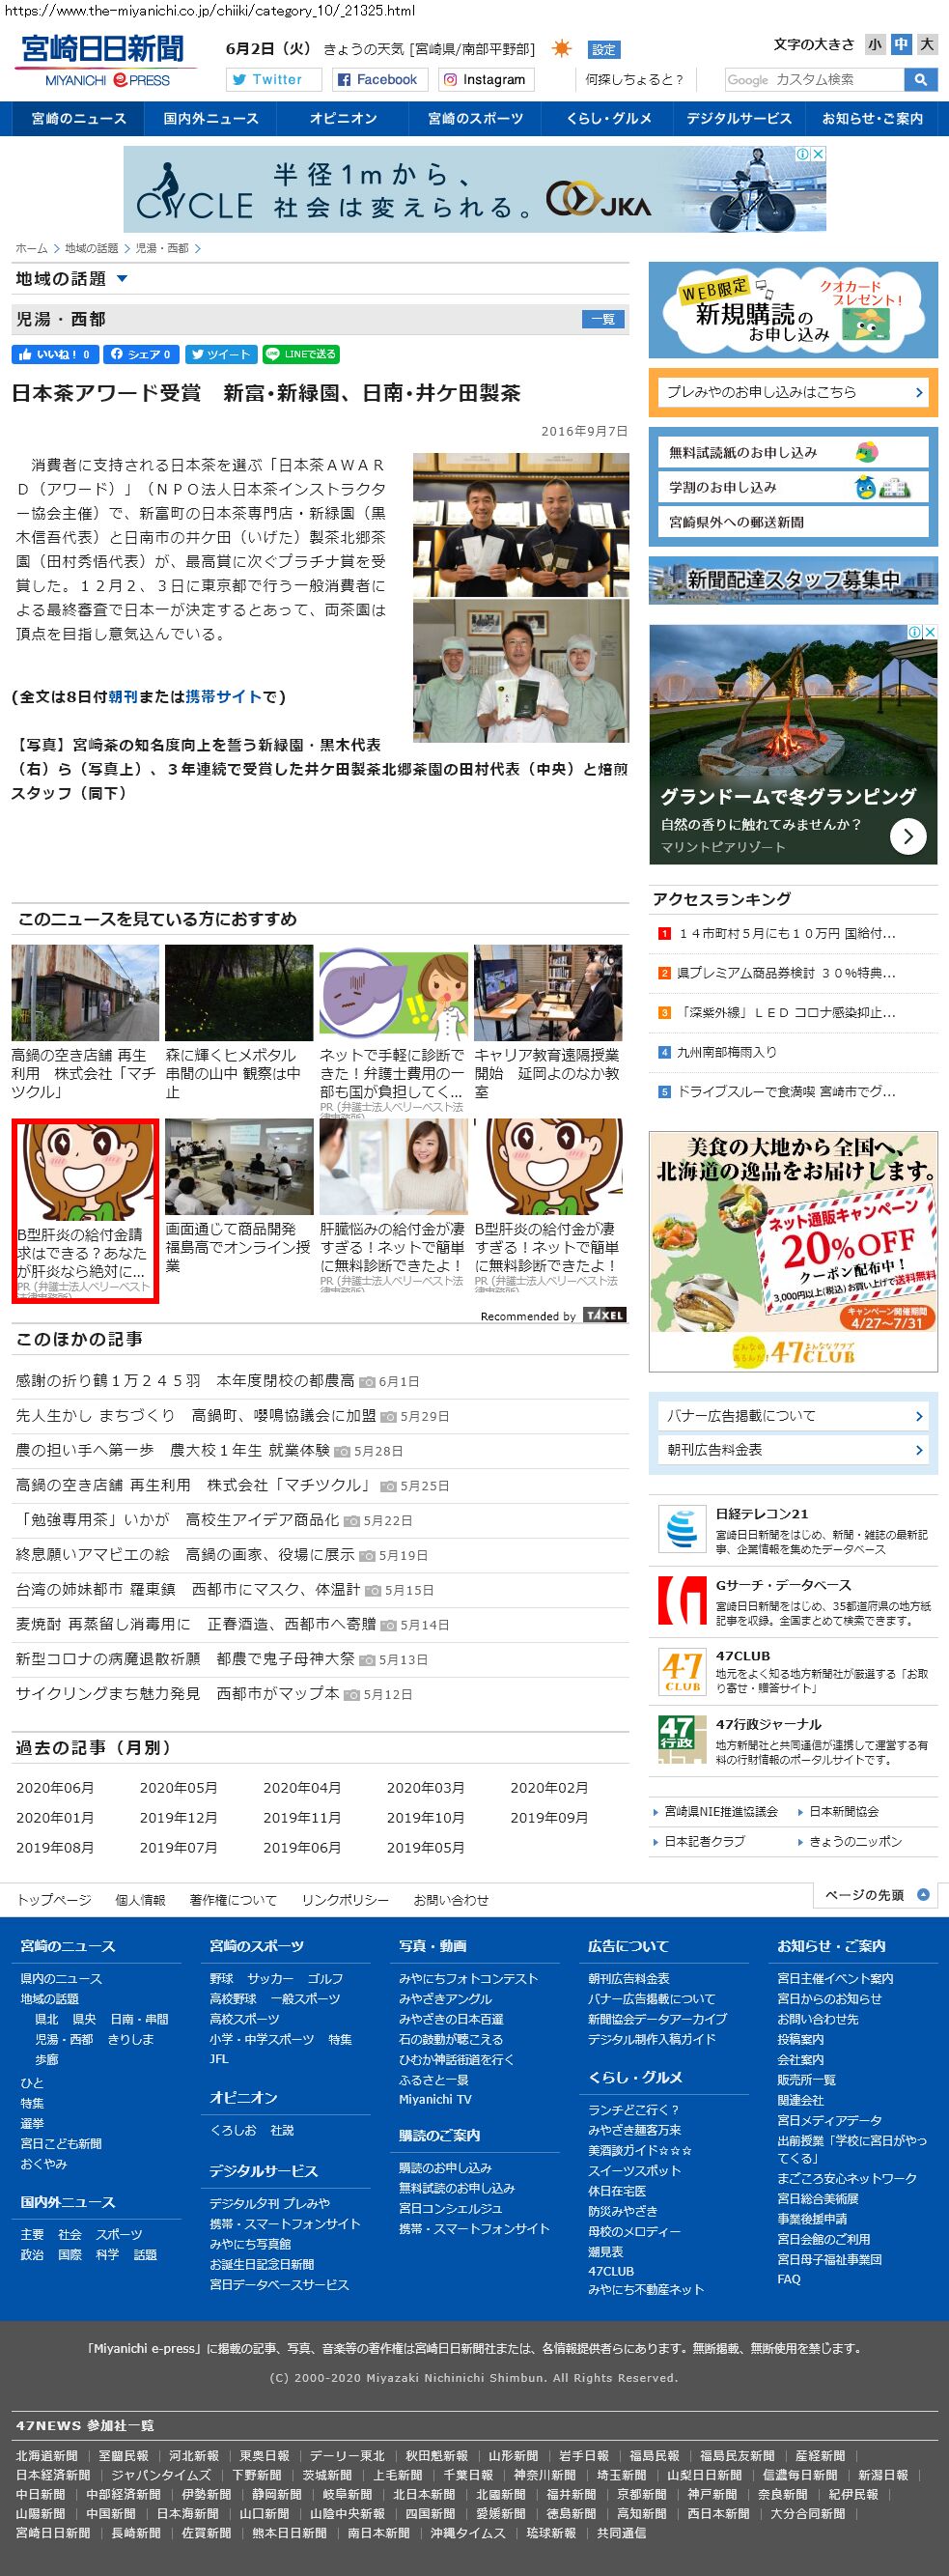The width and height of the screenshot is (949, 2576).
Task: Click the glamping ad round arrow button
Action: tap(908, 836)
